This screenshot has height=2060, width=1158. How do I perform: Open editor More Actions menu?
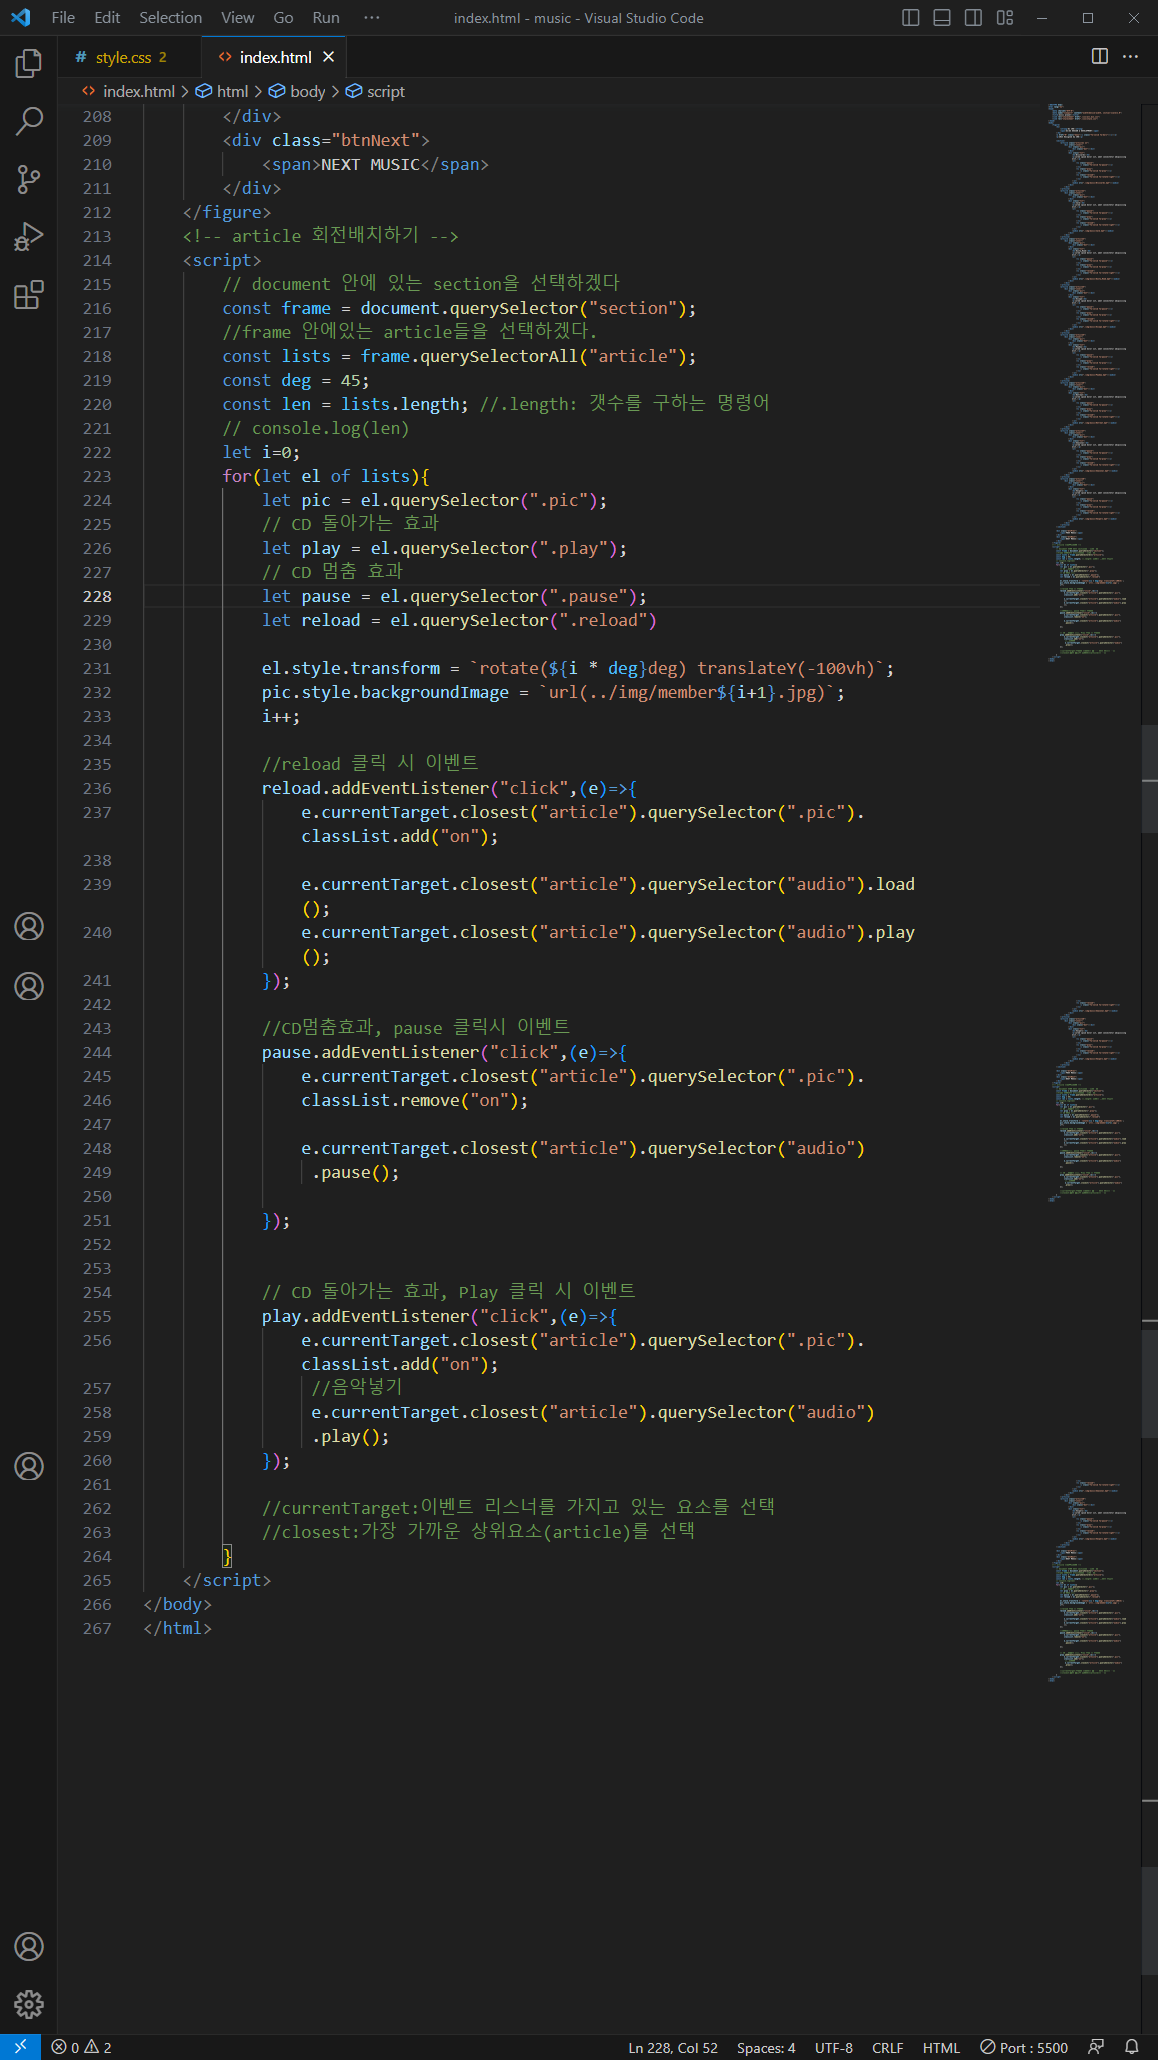pos(1130,57)
